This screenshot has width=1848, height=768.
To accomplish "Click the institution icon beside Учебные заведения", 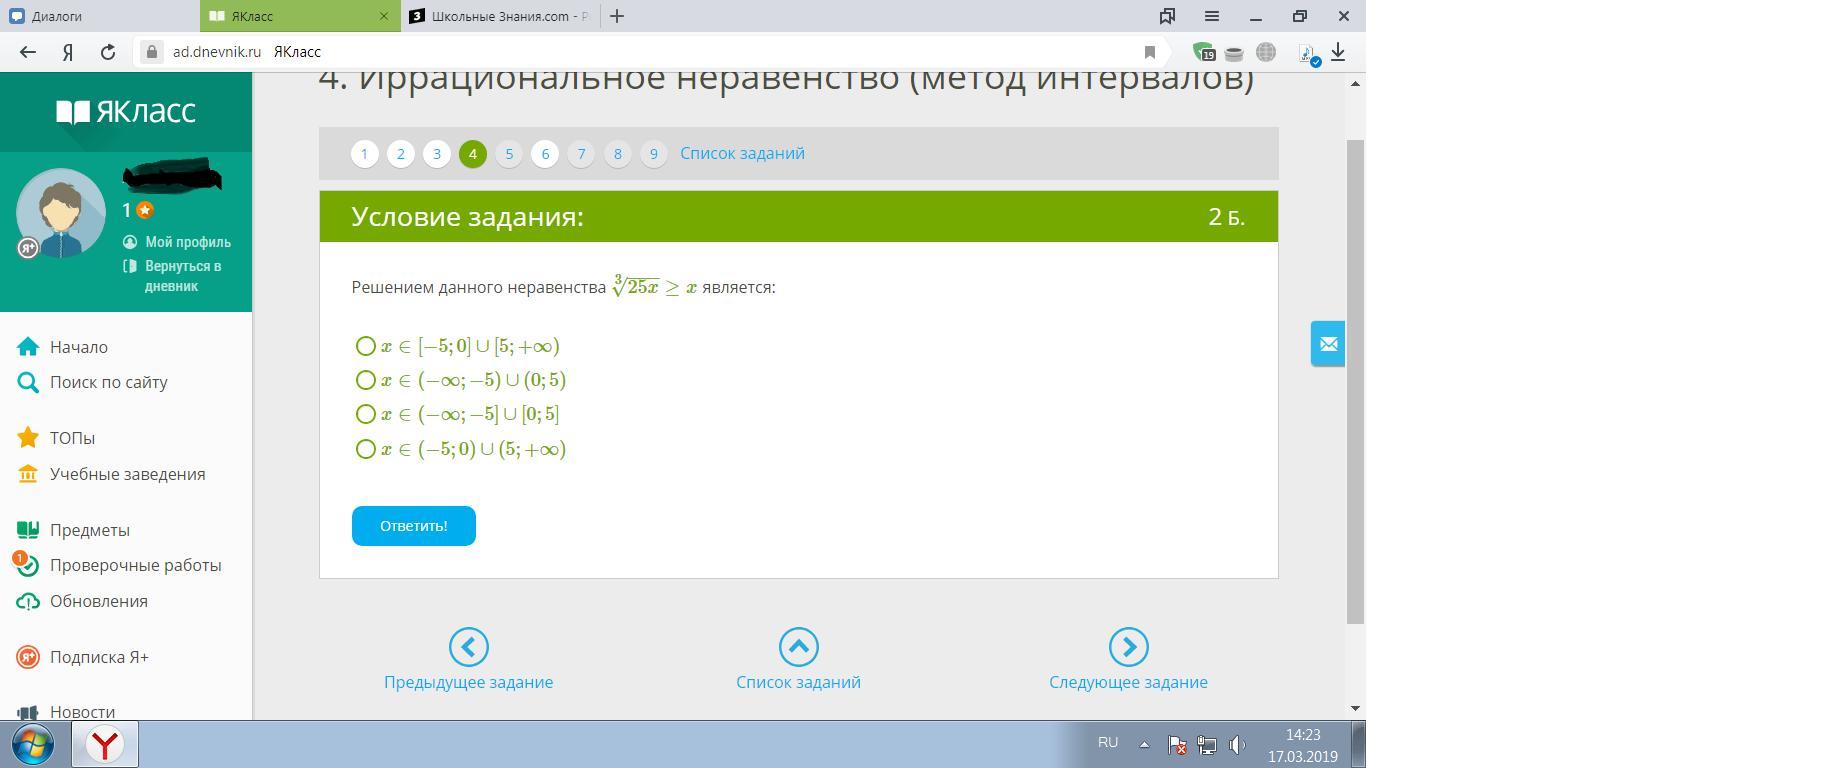I will tap(28, 474).
